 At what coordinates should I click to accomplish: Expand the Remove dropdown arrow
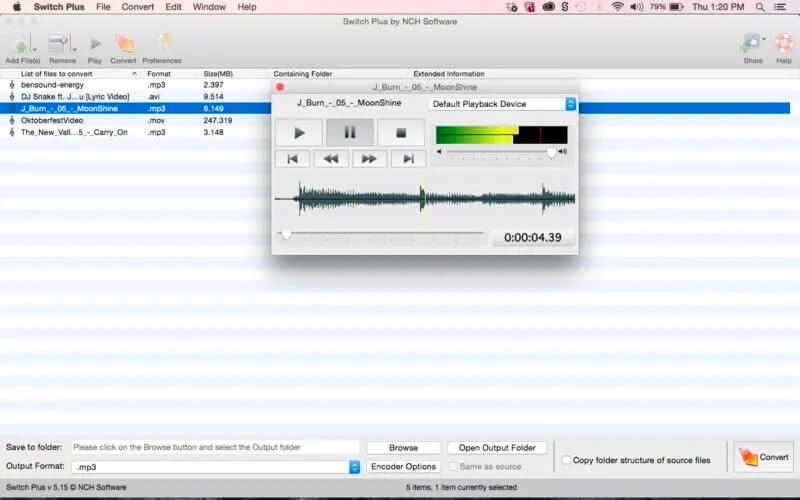point(74,49)
